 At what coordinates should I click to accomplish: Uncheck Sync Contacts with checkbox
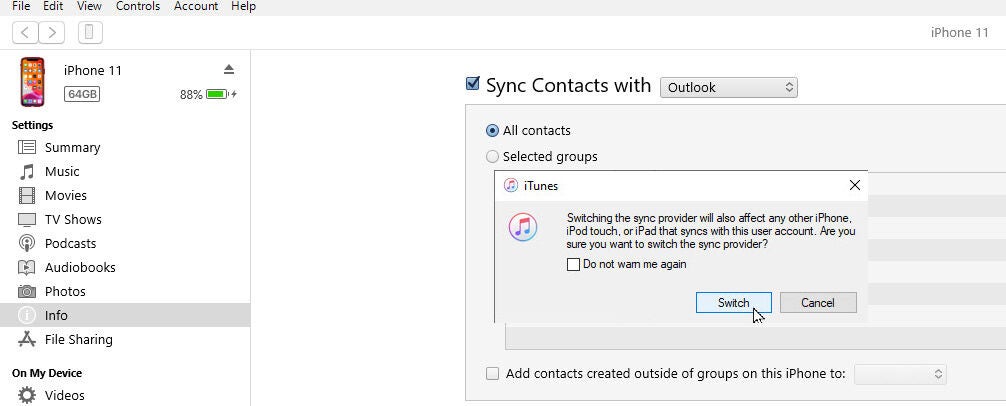(473, 84)
